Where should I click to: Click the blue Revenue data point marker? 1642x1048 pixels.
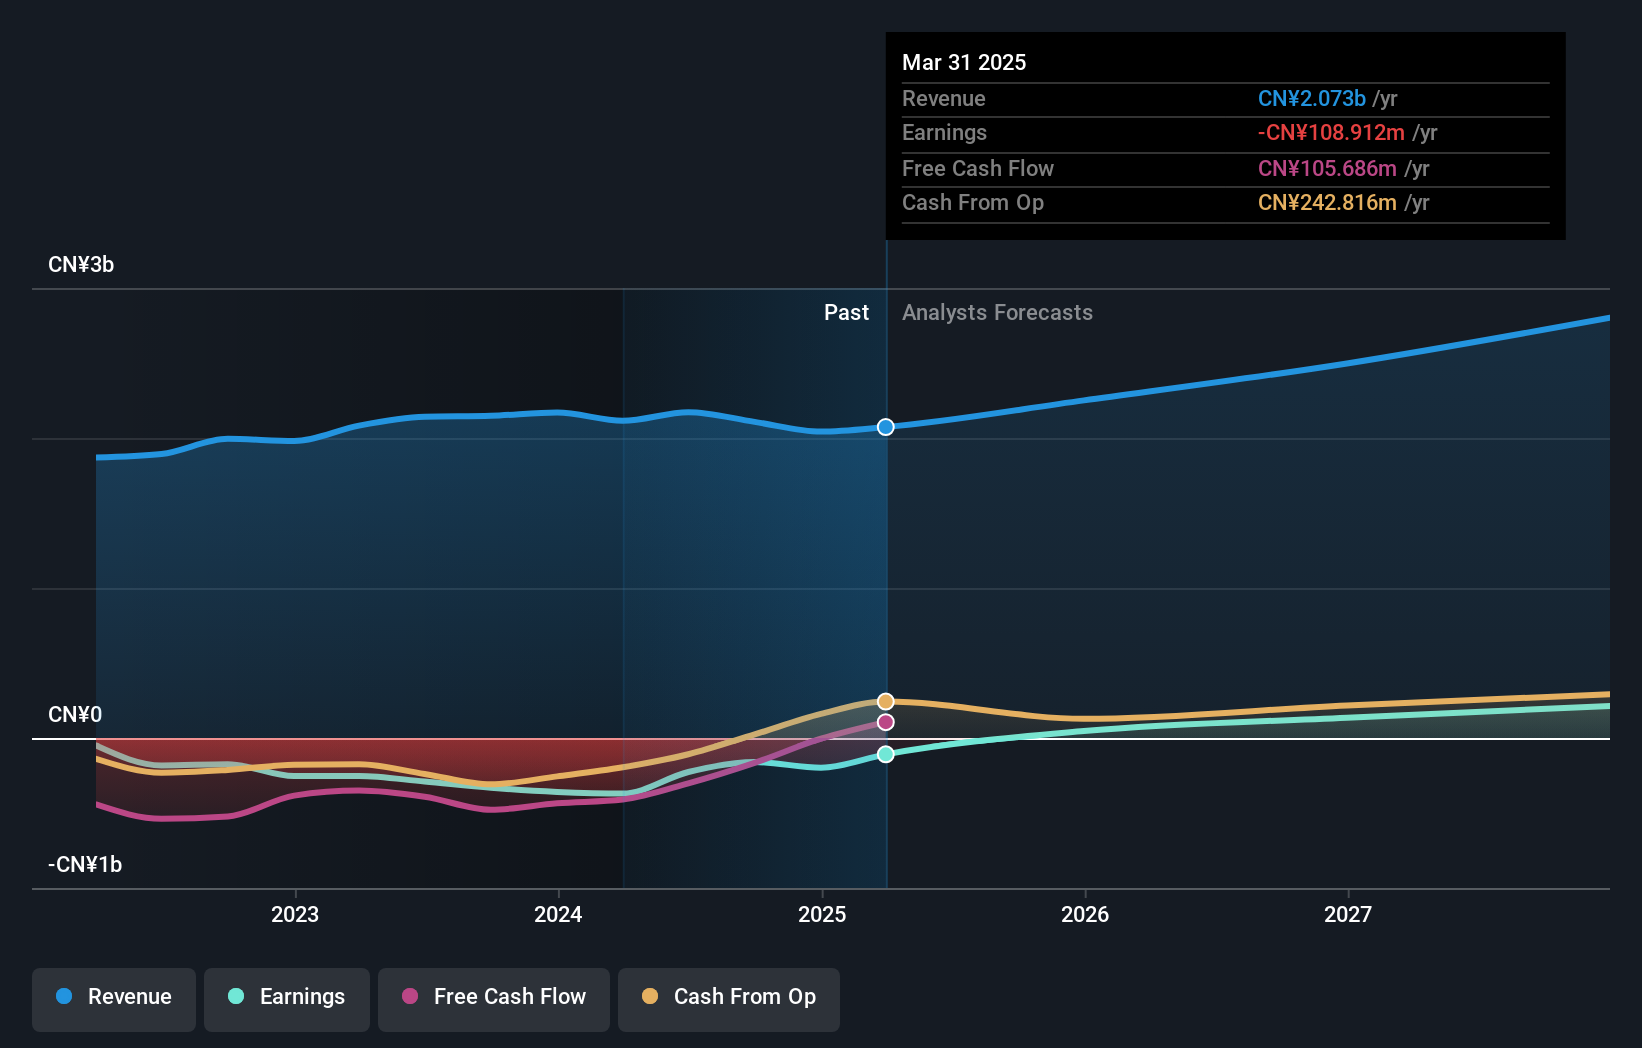click(x=886, y=427)
